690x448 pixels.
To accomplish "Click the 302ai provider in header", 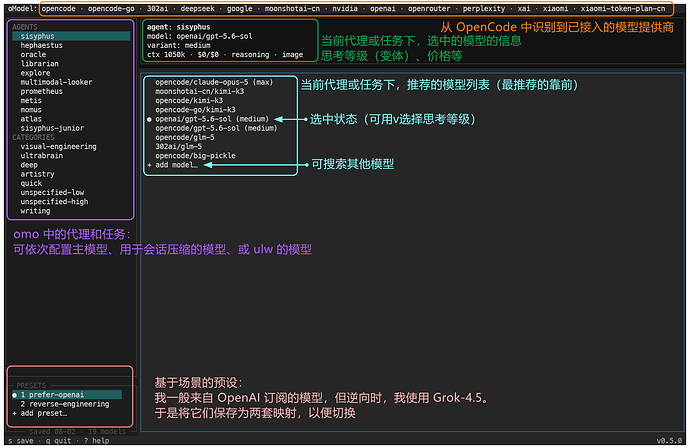I will [x=158, y=9].
